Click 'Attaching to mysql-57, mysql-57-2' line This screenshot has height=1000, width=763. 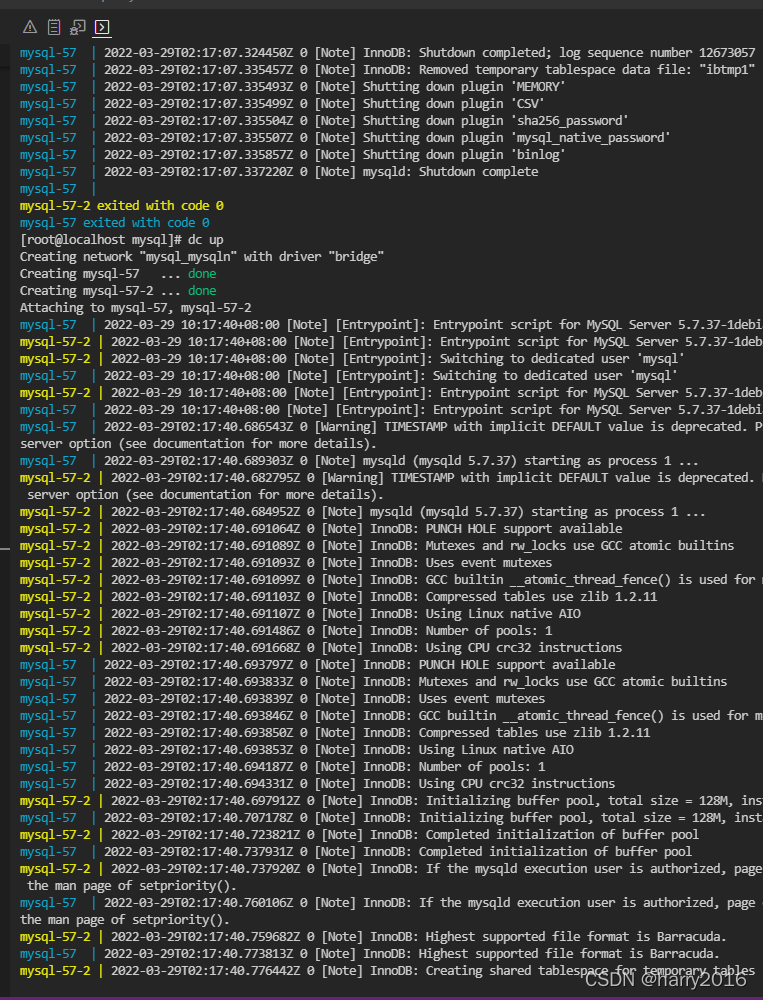tap(135, 307)
